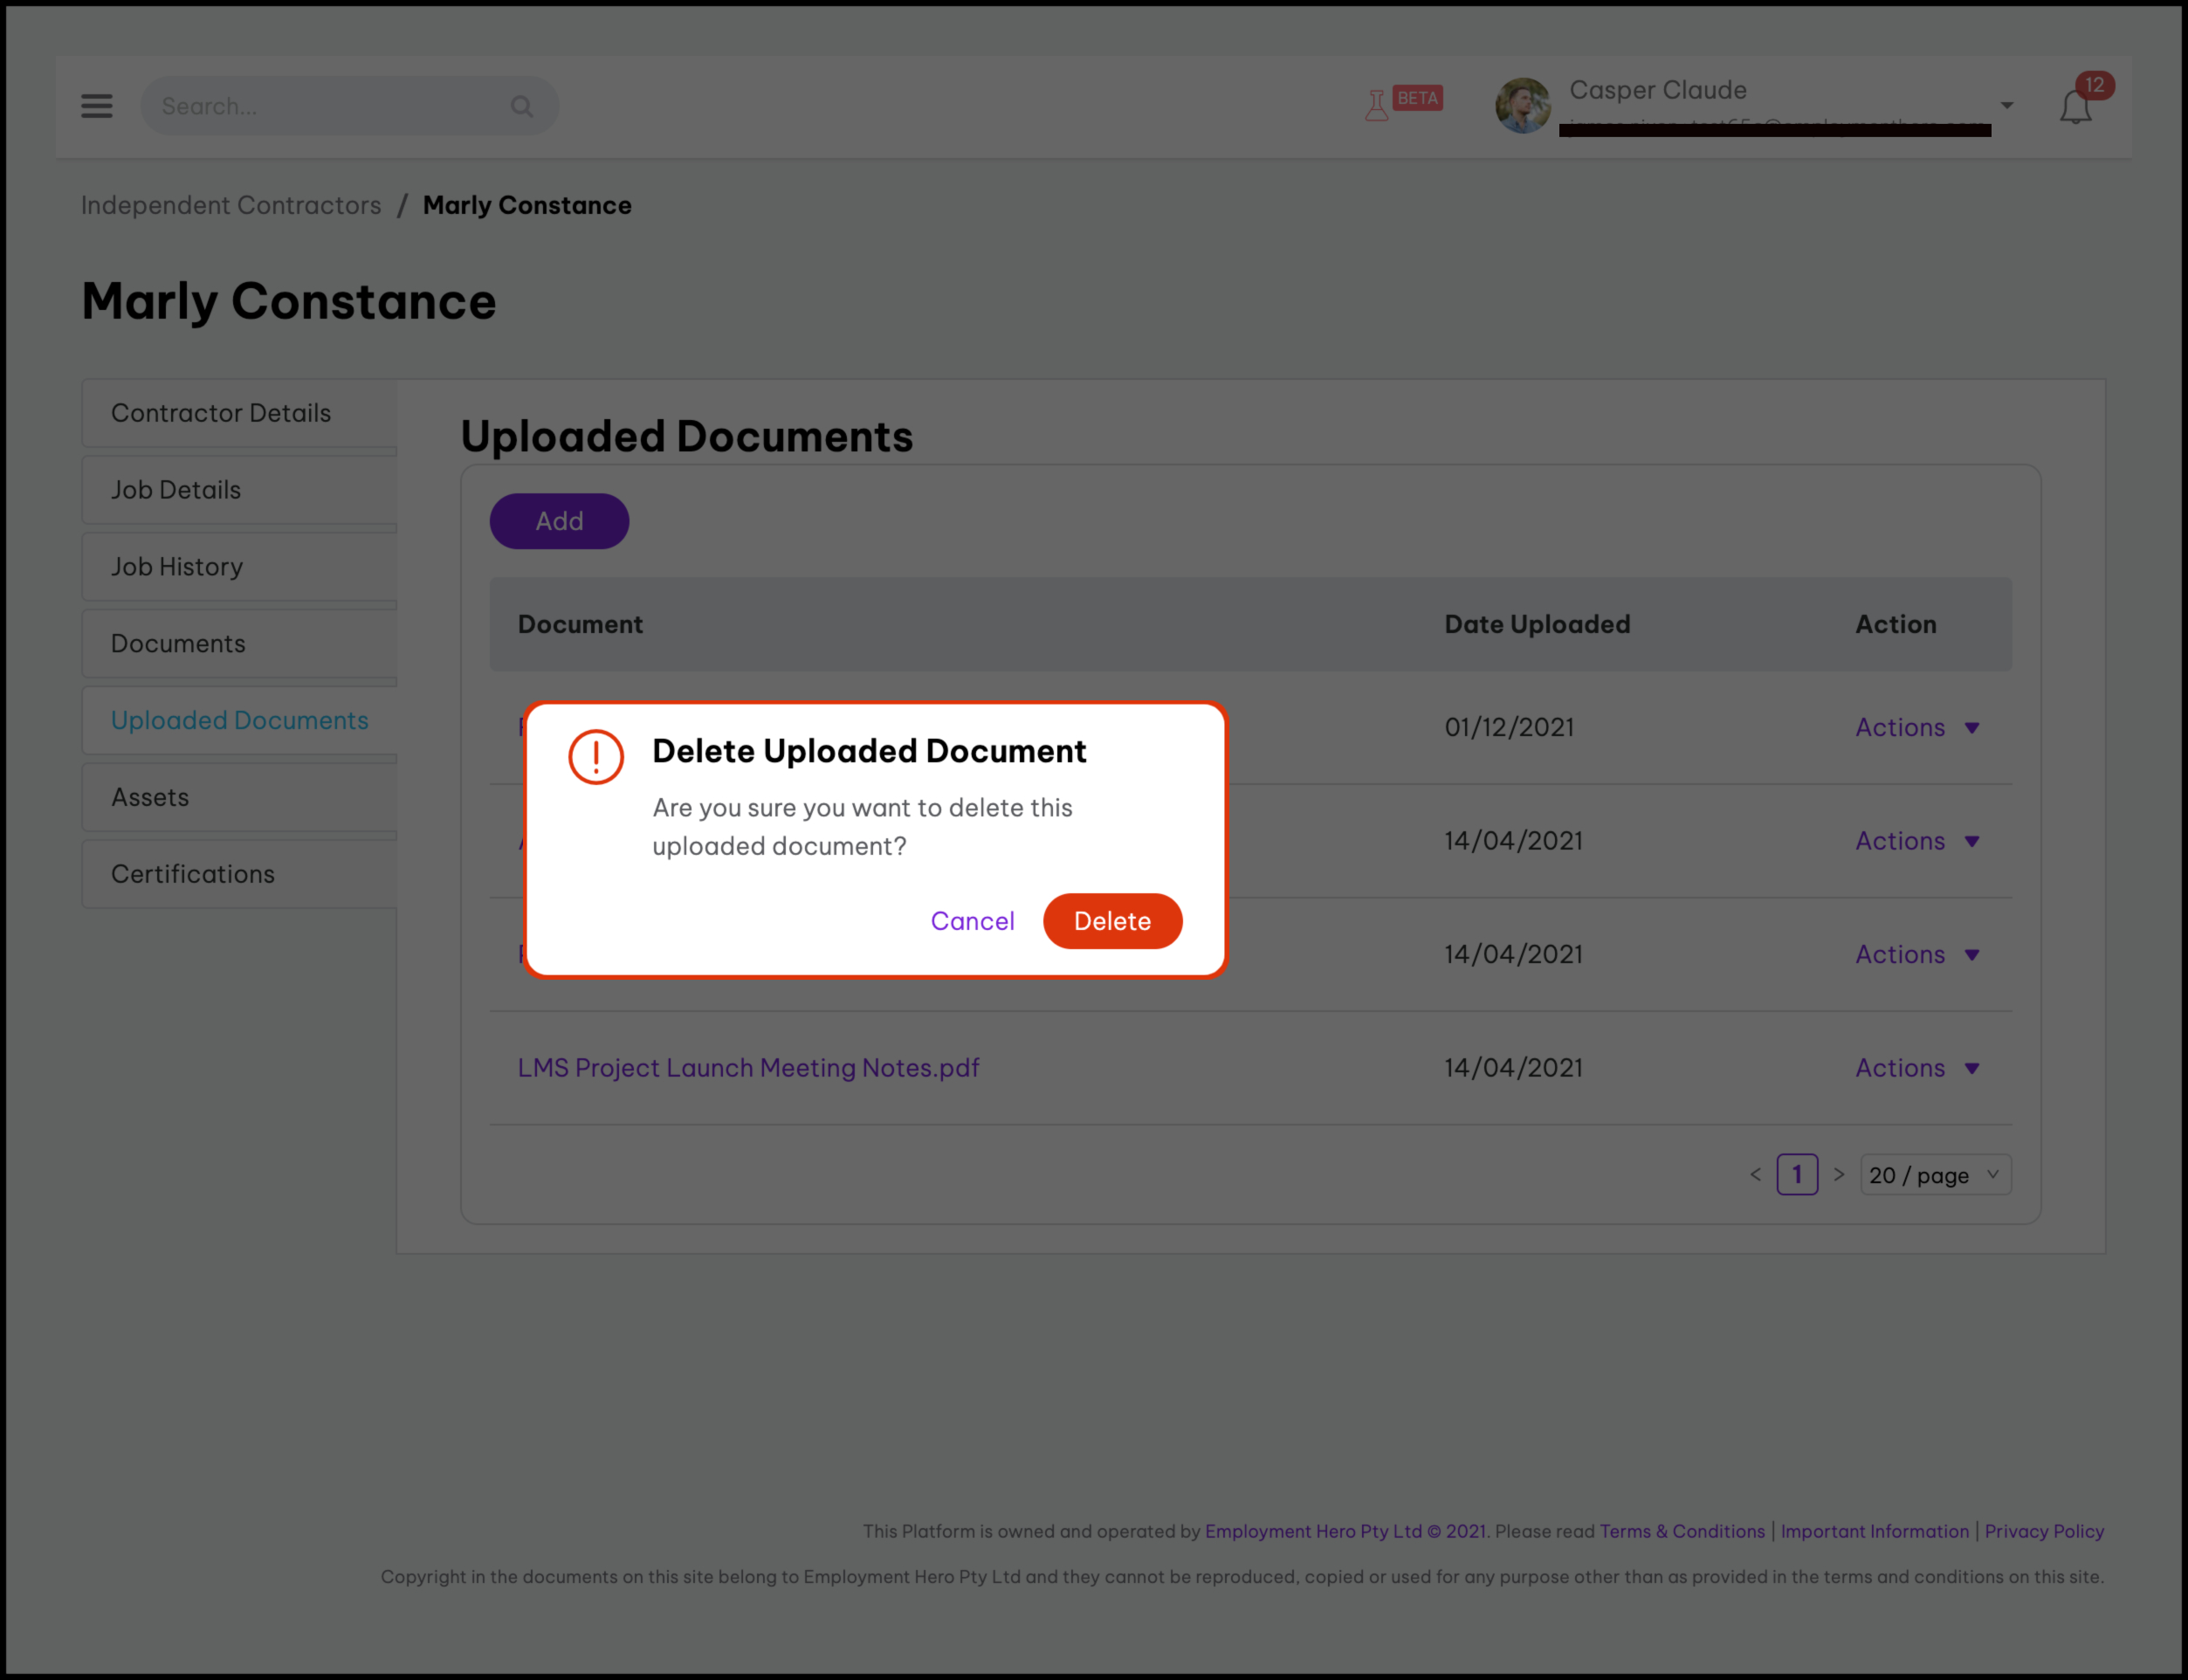
Task: Expand the user account dropdown arrow
Action: tap(2006, 106)
